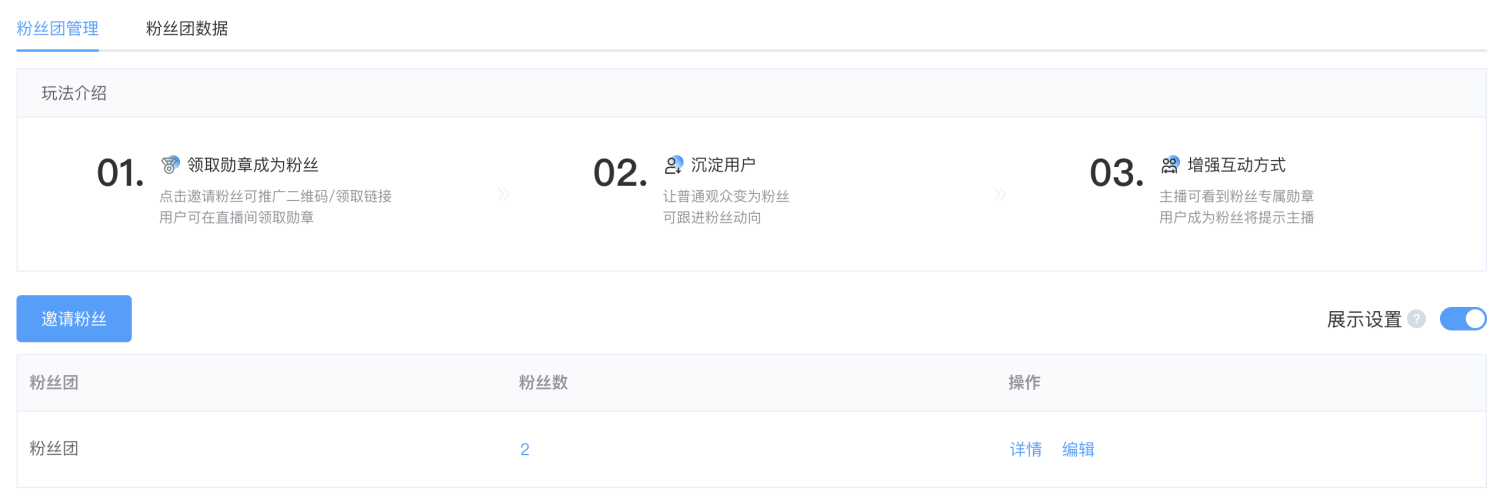This screenshot has height=501, width=1500.
Task: Click the 01. step number
Action: [121, 174]
